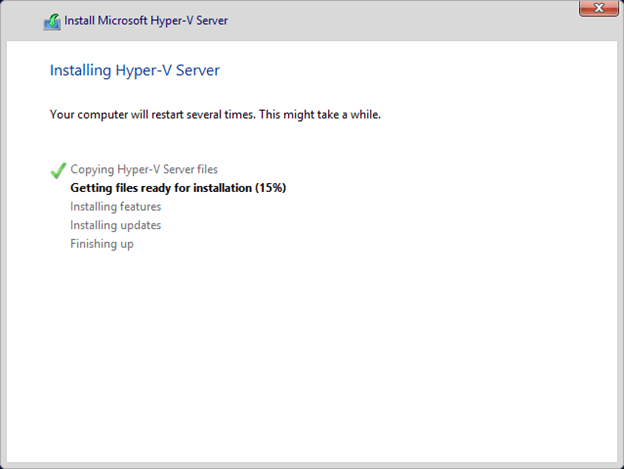Select the 'Installing updates' step

[115, 225]
